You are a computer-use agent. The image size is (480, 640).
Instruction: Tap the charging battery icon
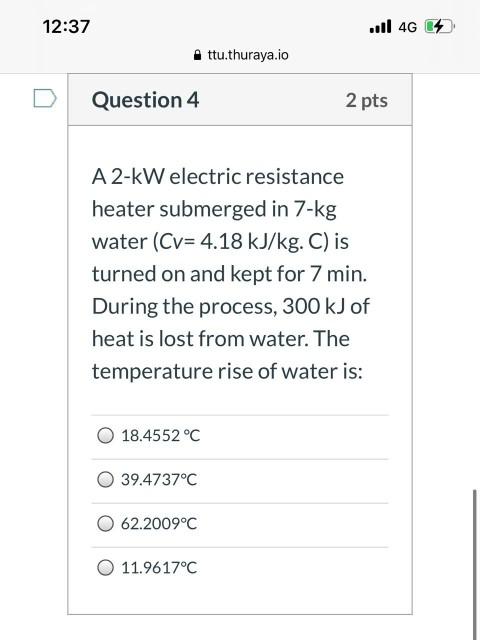(x=440, y=27)
